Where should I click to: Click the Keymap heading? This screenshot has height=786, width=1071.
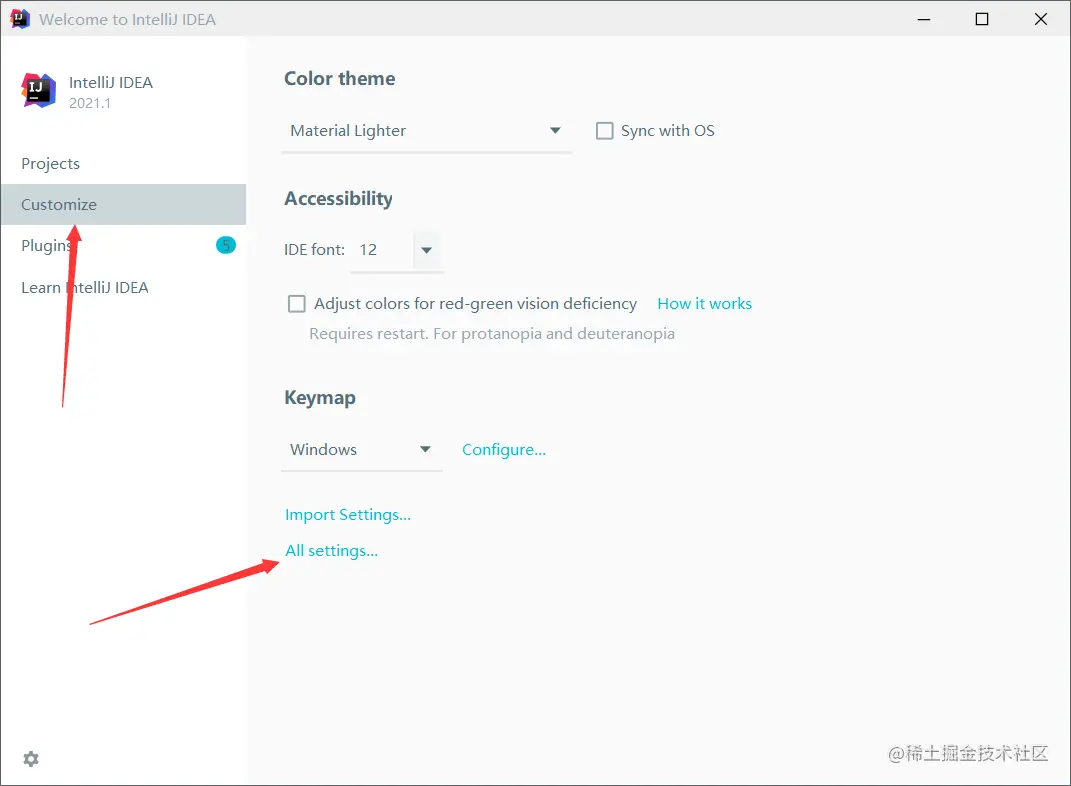click(320, 398)
